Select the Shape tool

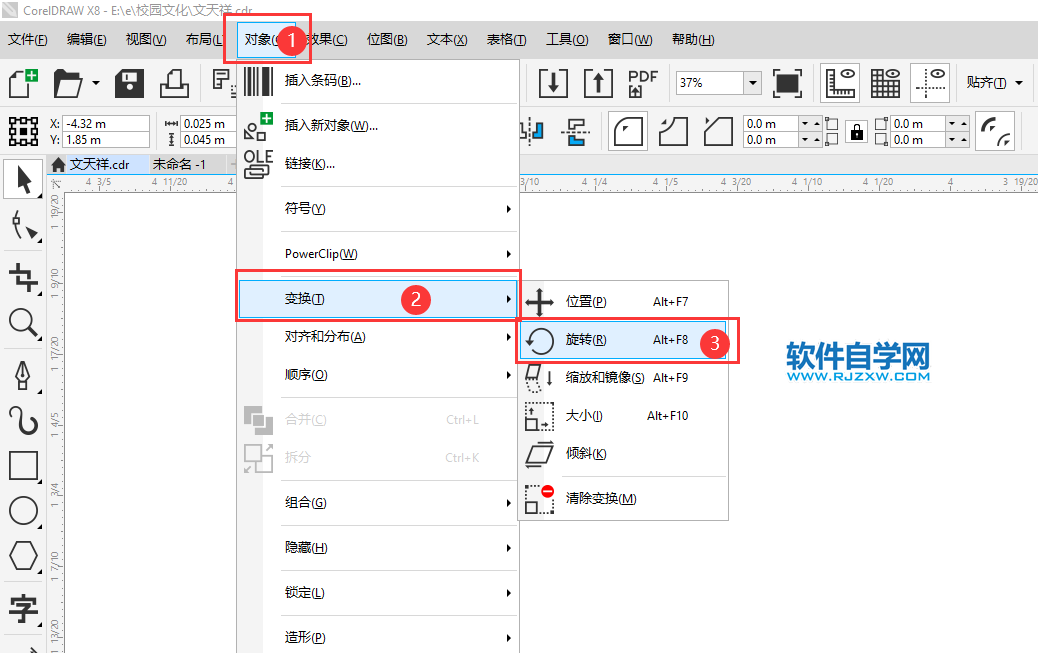click(x=22, y=226)
